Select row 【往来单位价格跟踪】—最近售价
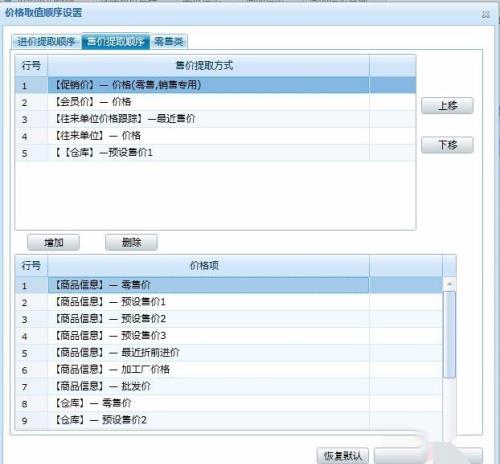The width and height of the screenshot is (500, 464). (x=215, y=119)
